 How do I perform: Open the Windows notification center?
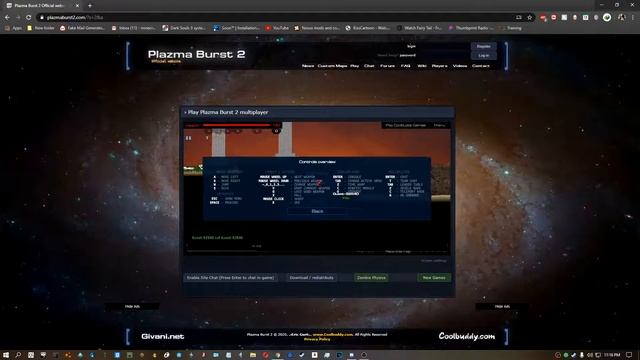(x=629, y=355)
